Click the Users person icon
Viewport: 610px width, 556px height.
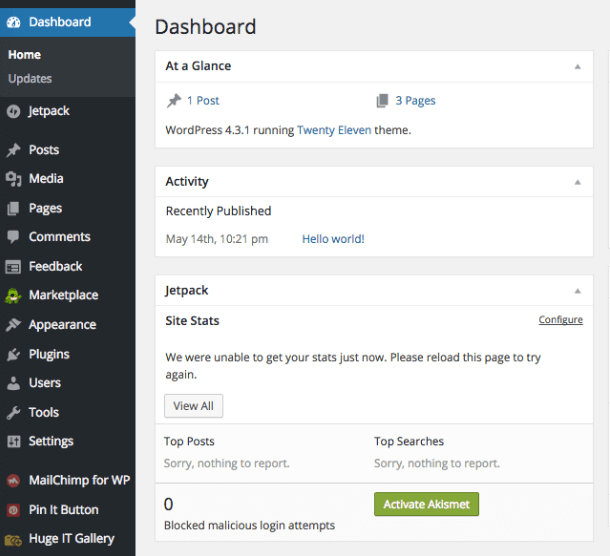point(13,383)
